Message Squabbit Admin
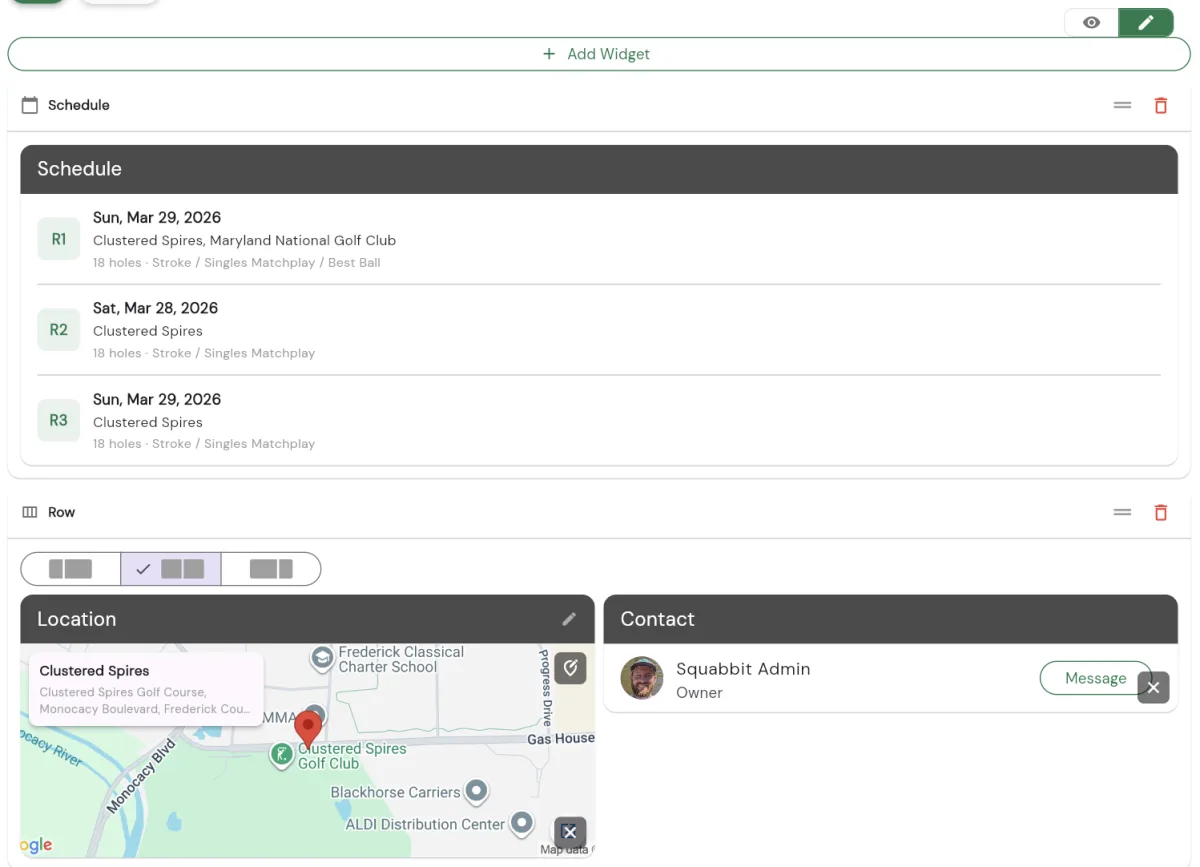1200x867 pixels. coord(1094,678)
